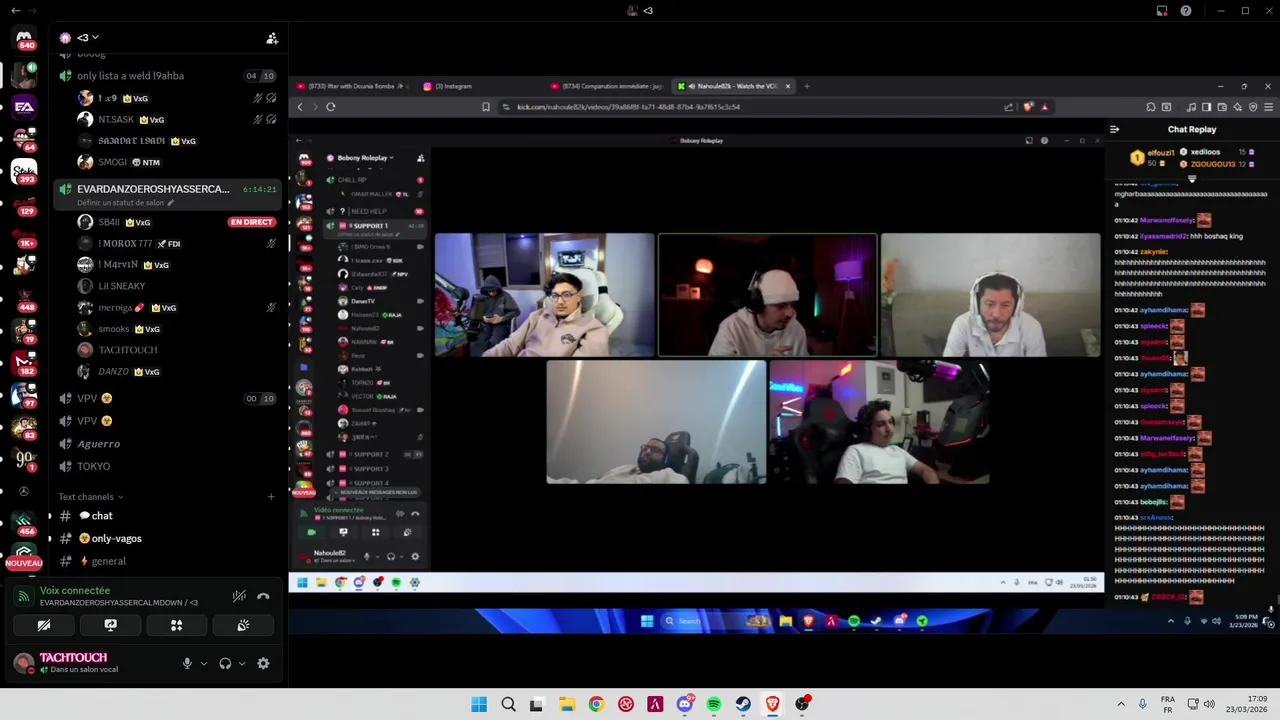
Task: Click the invite members icon in server header
Action: 272,38
